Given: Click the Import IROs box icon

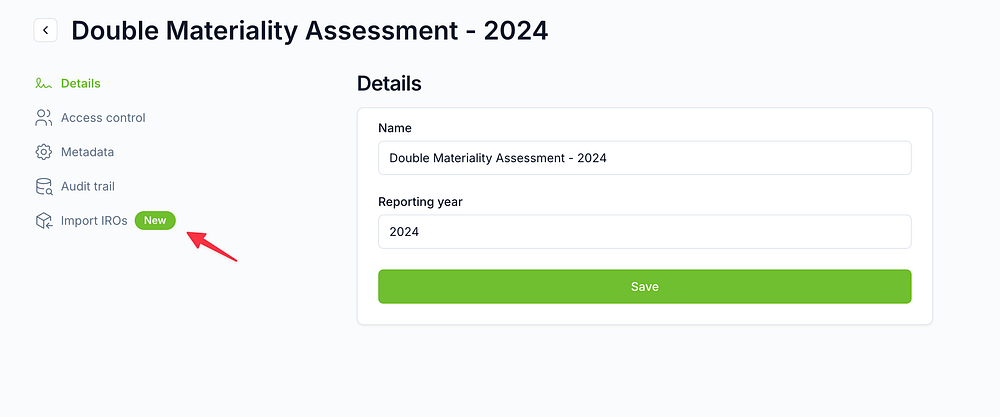Looking at the screenshot, I should tap(43, 221).
